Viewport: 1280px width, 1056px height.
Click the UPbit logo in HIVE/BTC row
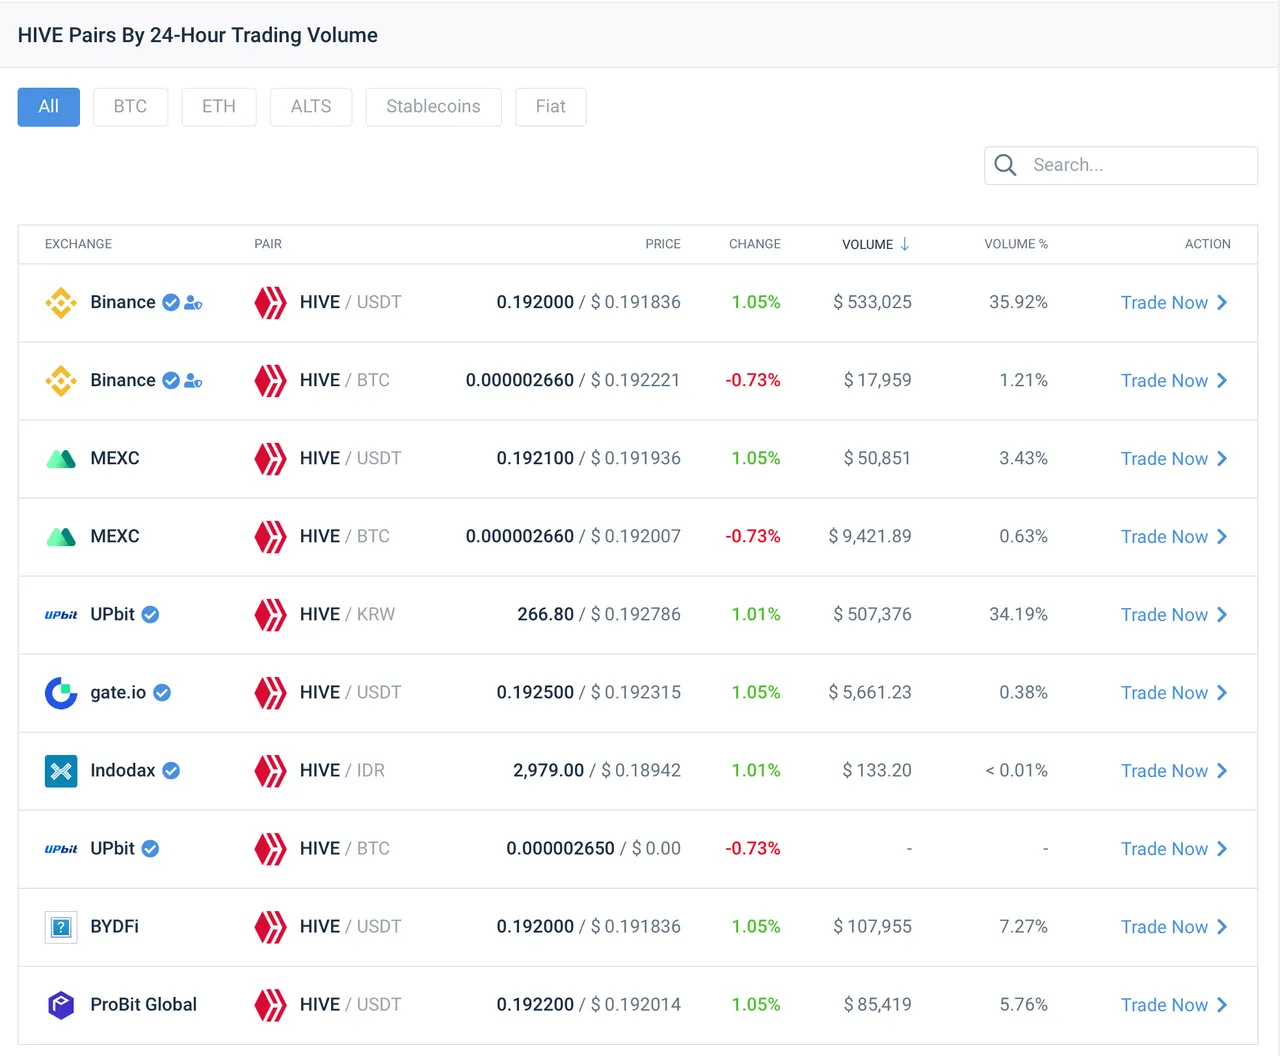pyautogui.click(x=61, y=849)
